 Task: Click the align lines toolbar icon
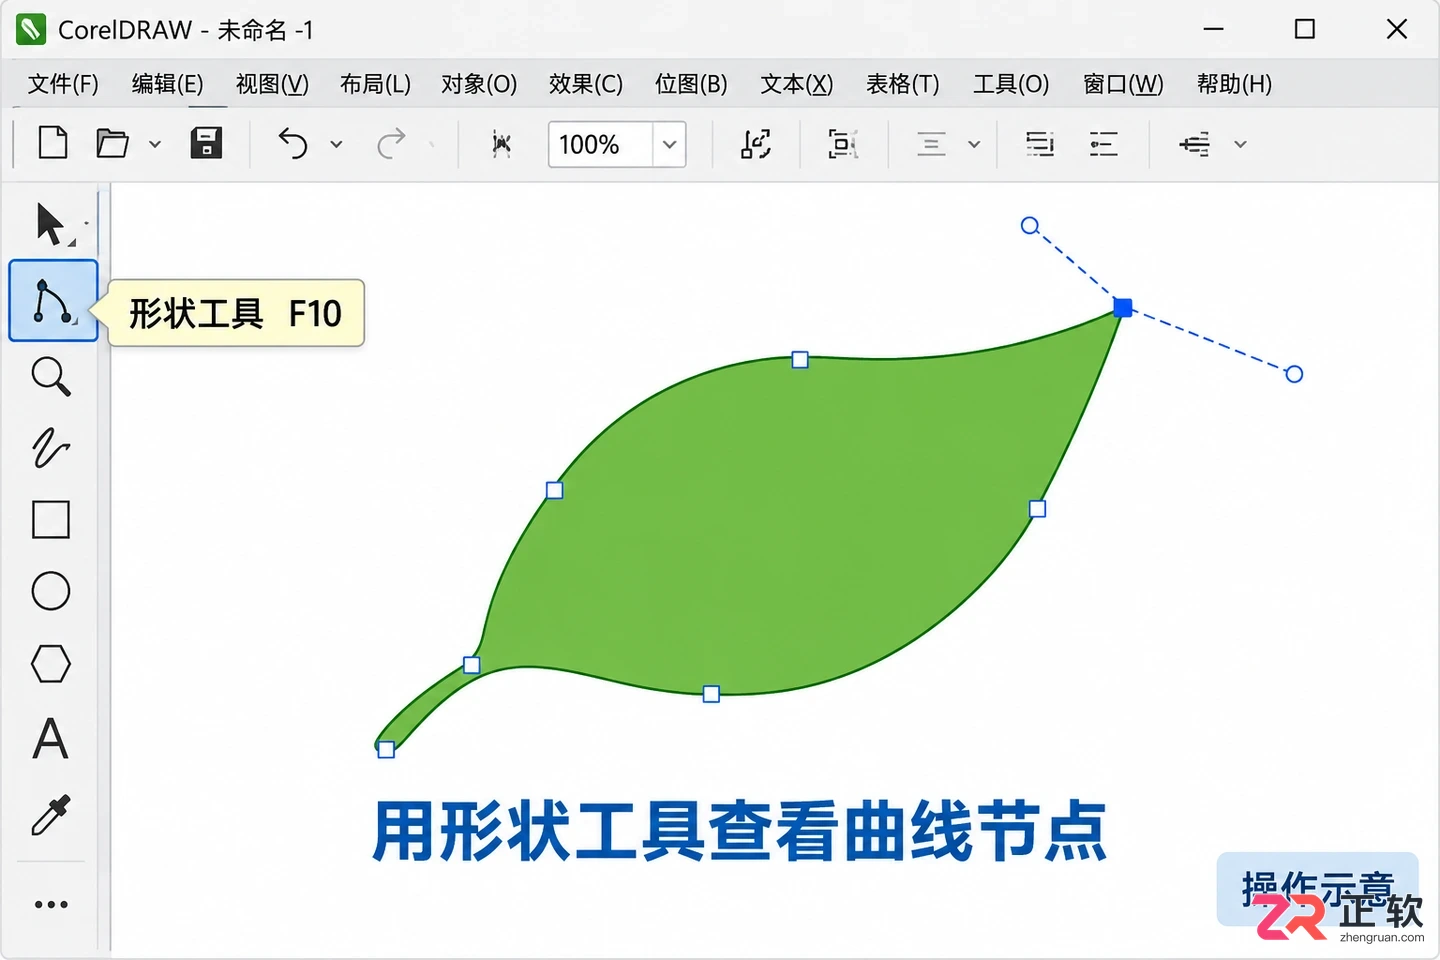(x=931, y=144)
